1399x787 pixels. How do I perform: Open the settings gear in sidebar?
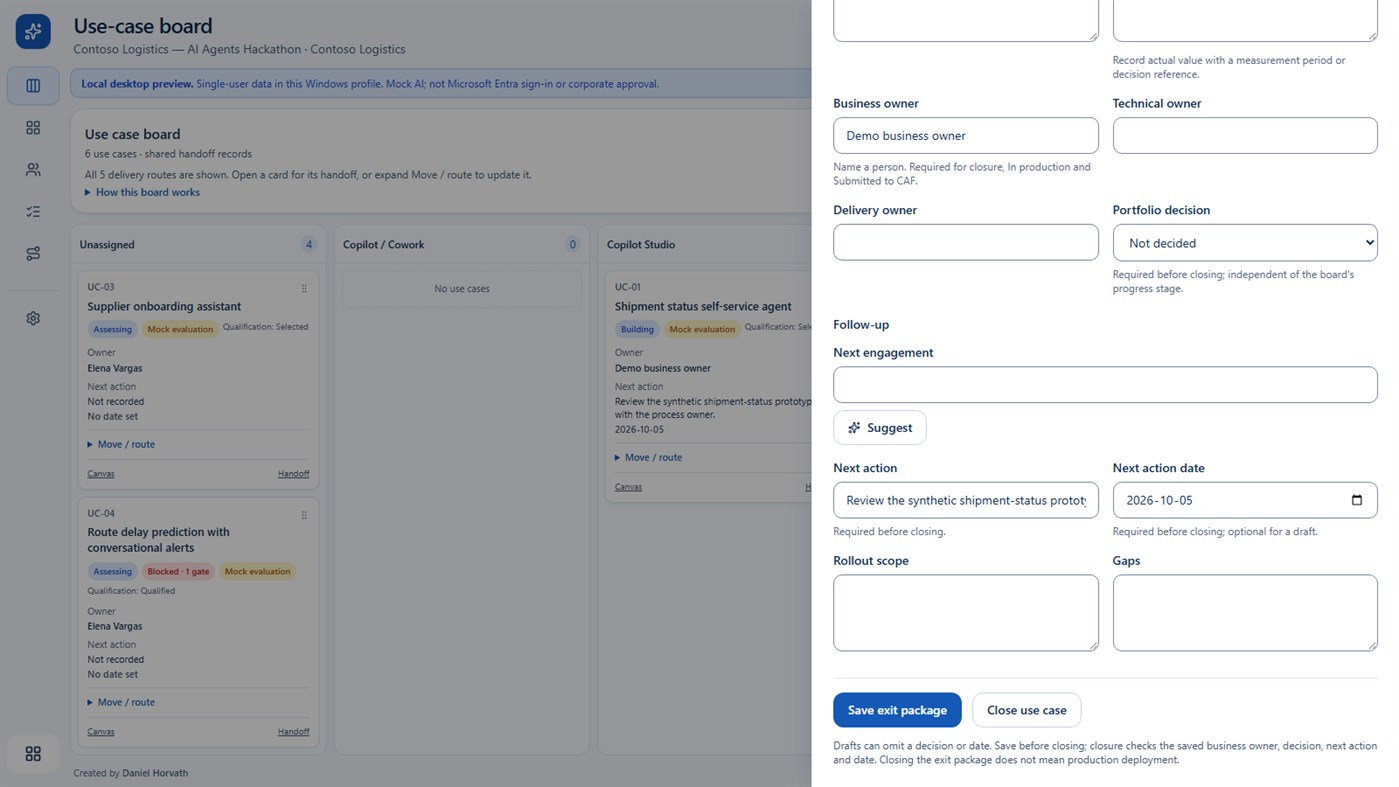coord(33,318)
